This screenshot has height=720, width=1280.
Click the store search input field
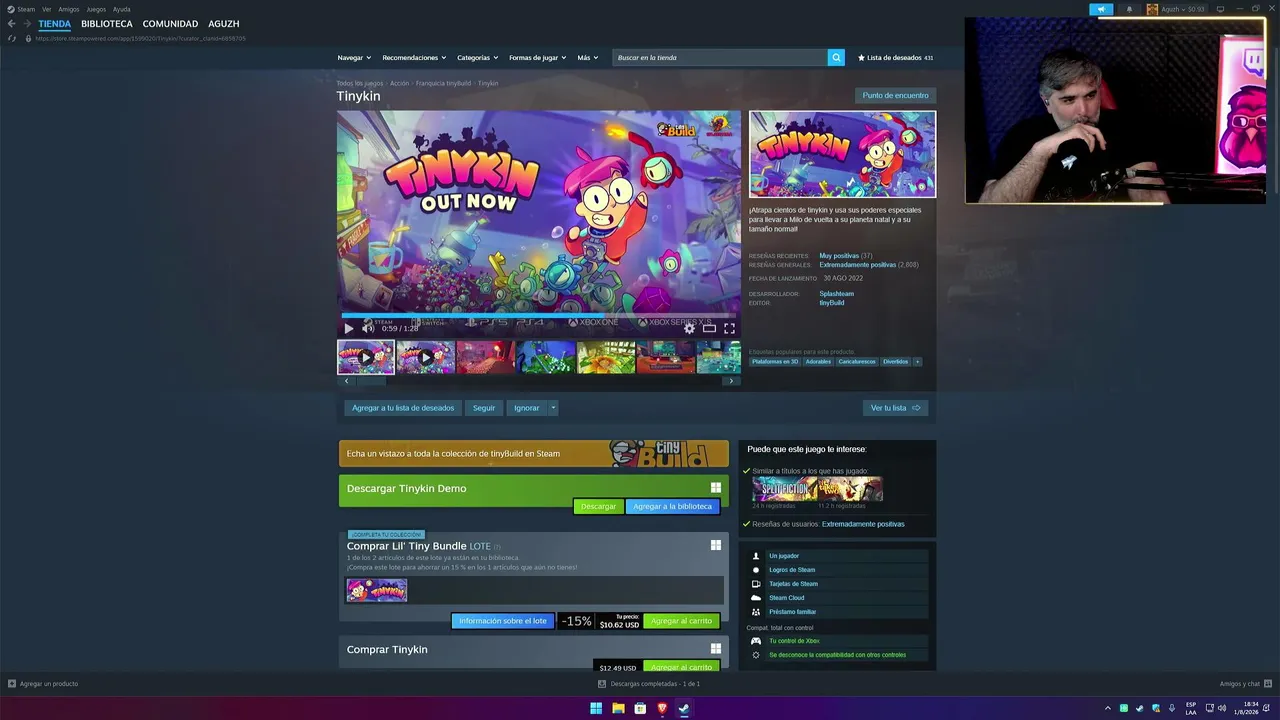click(720, 58)
